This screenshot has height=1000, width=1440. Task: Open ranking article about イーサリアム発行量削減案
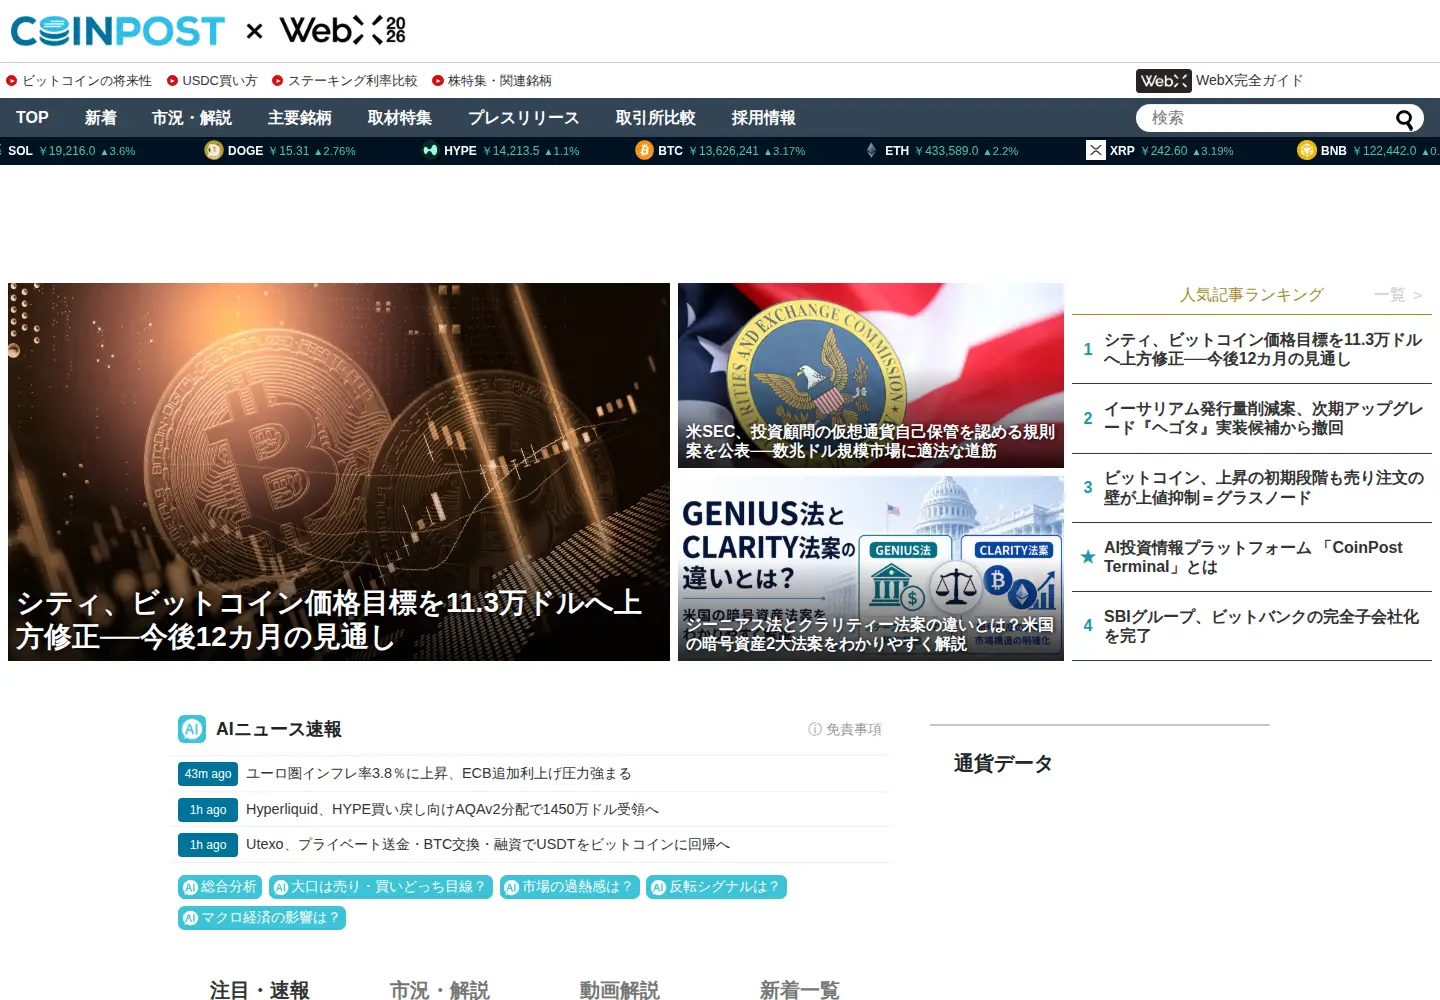click(1263, 418)
